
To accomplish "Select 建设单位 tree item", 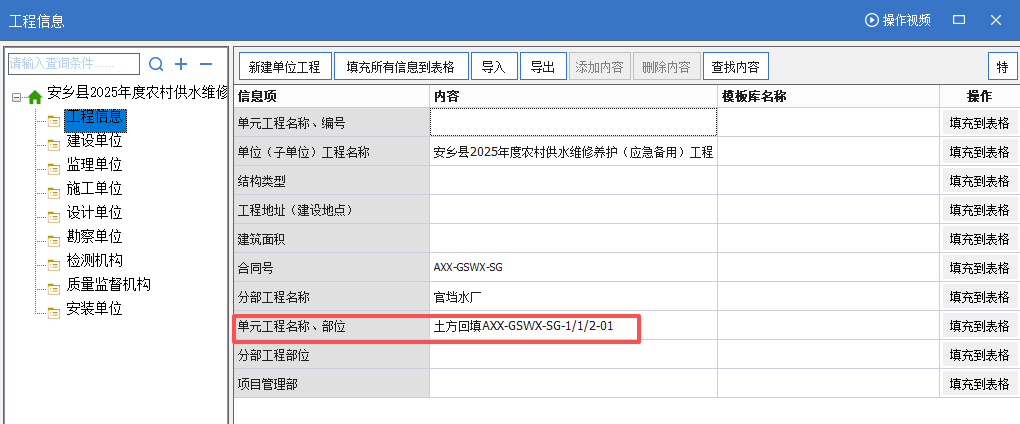I will [x=94, y=140].
